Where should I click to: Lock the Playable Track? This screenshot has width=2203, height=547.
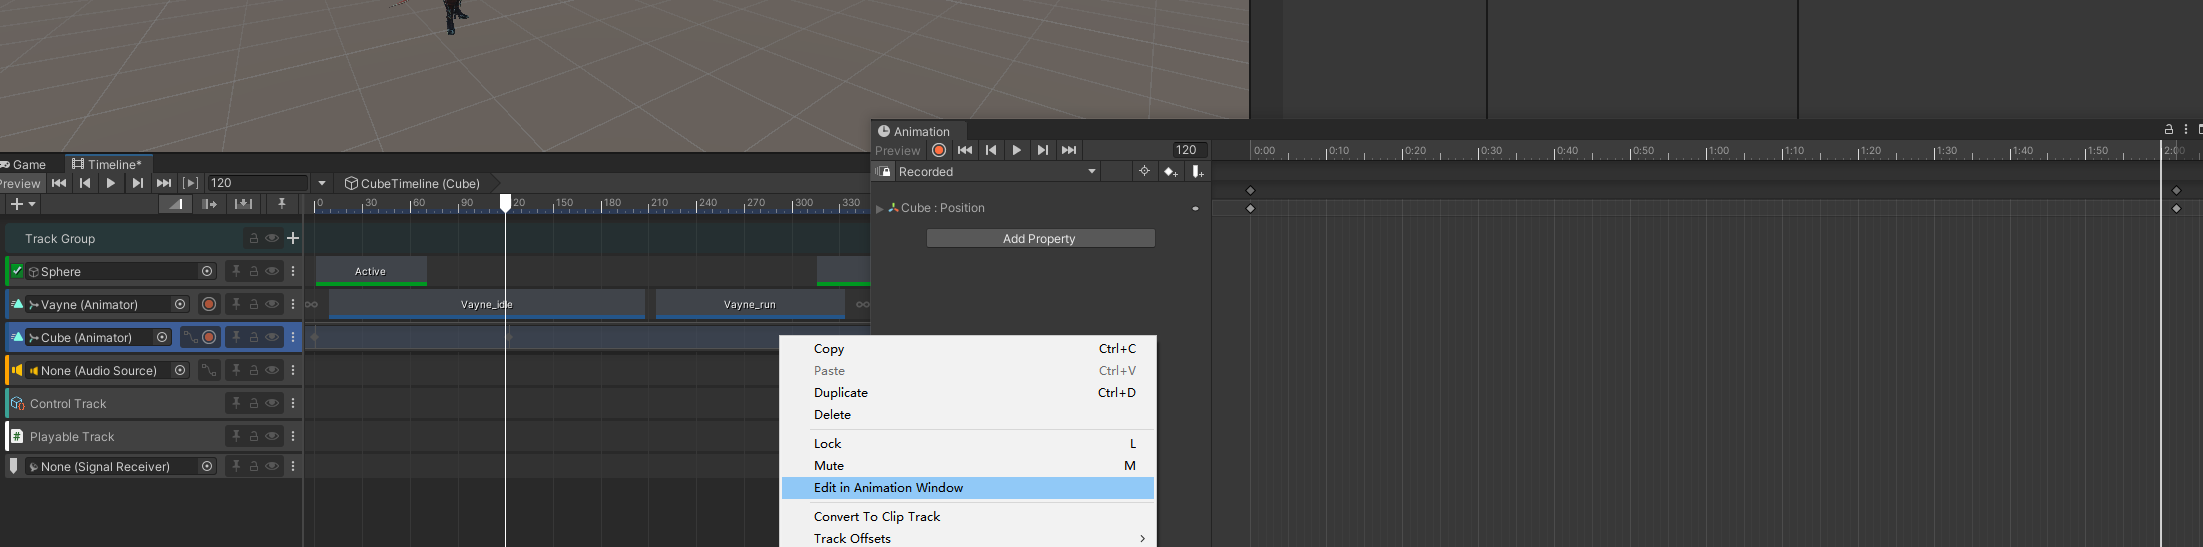[254, 436]
